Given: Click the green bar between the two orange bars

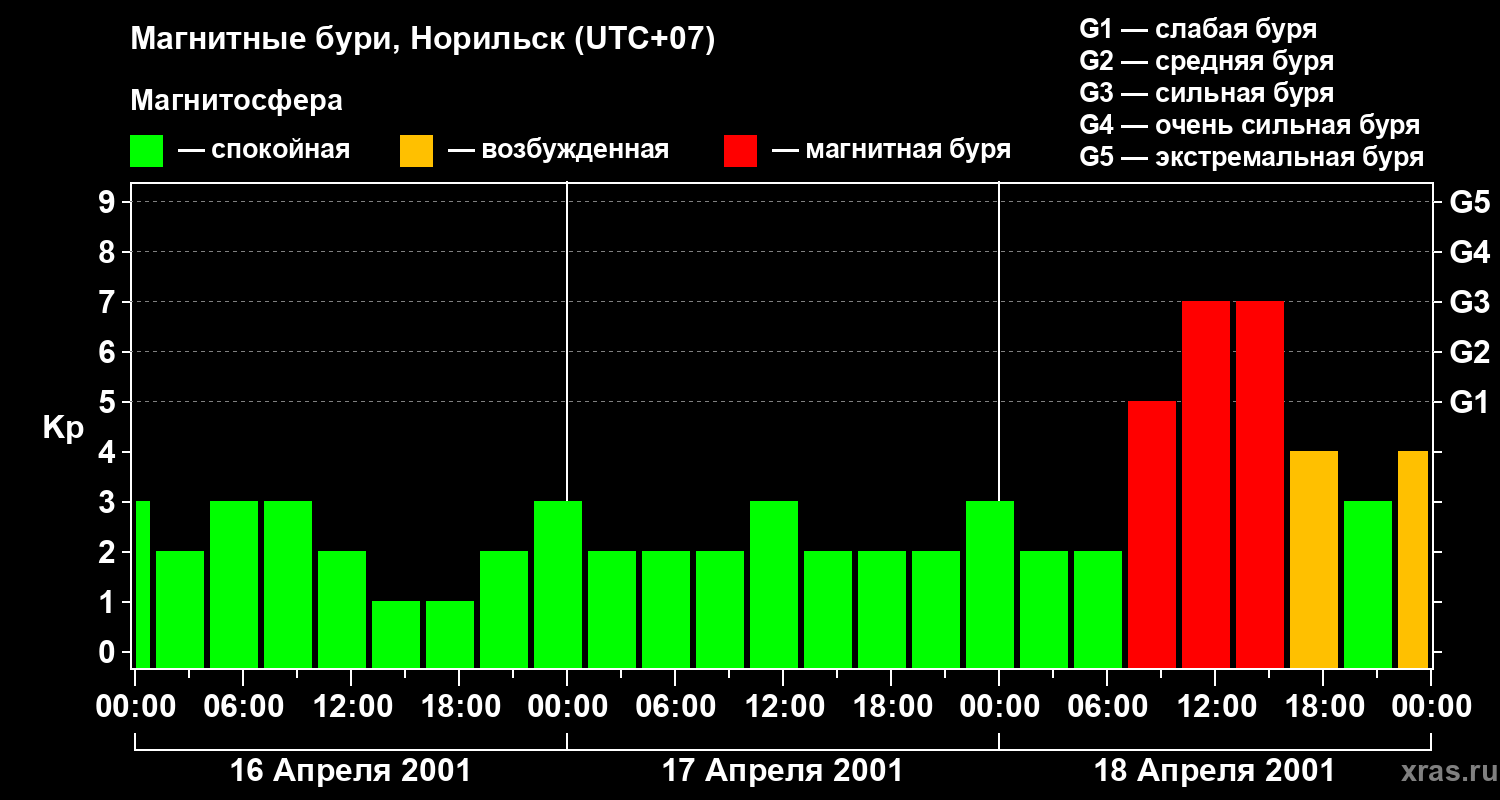Looking at the screenshot, I should click(1368, 584).
